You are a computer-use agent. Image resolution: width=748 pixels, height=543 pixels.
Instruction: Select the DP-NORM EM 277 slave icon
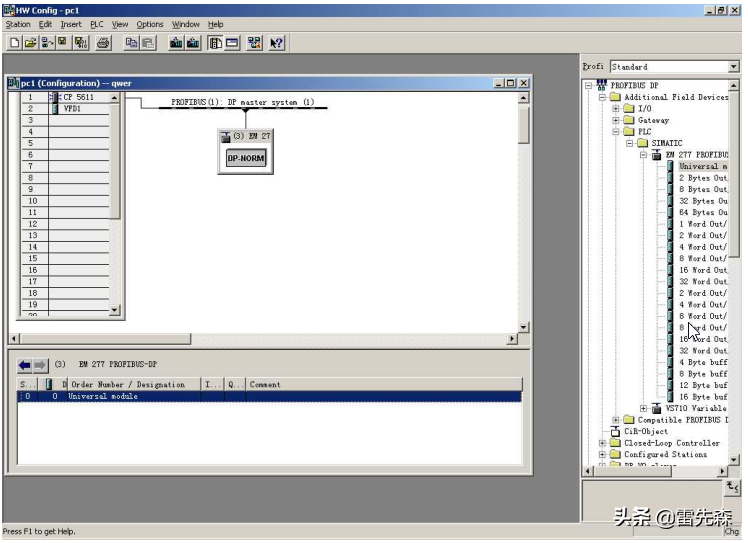246,158
